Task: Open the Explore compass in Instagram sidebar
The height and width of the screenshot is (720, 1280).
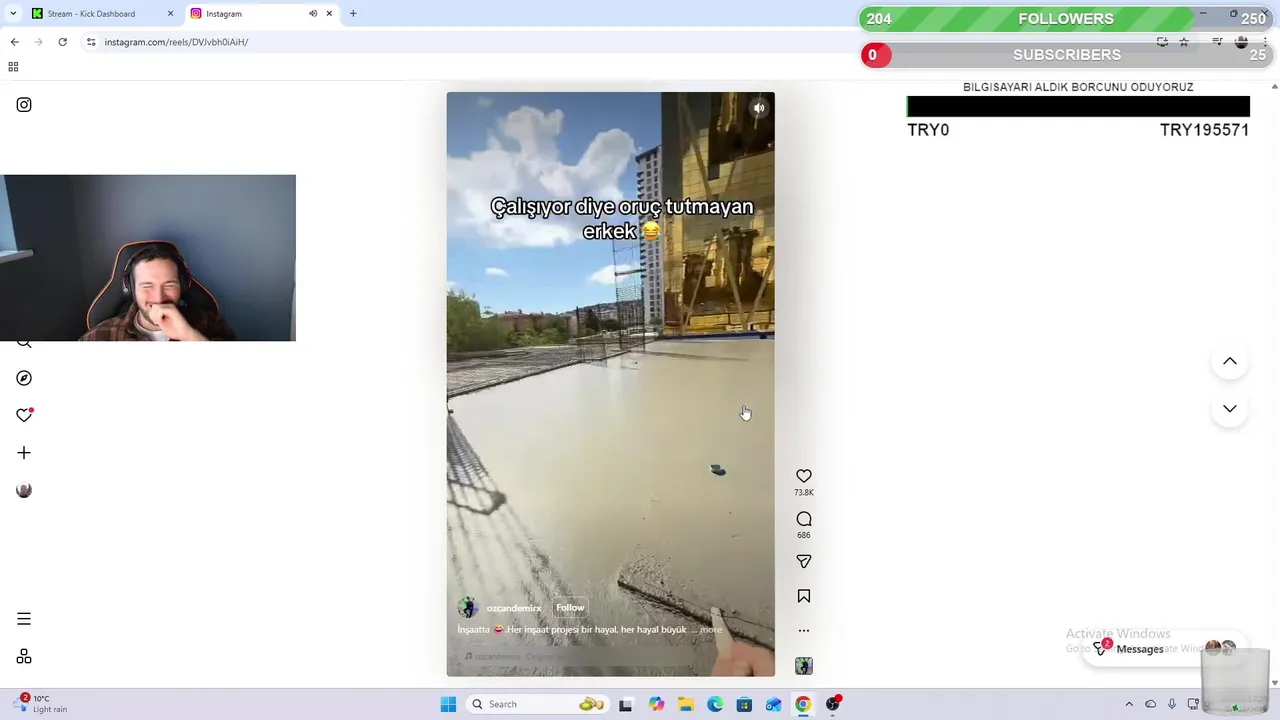Action: click(x=24, y=378)
